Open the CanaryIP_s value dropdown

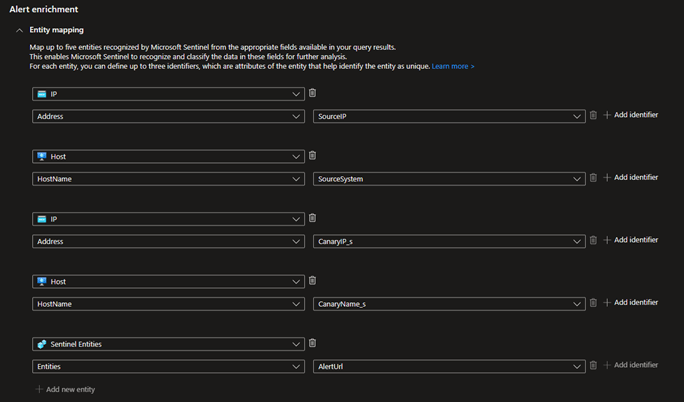(449, 242)
